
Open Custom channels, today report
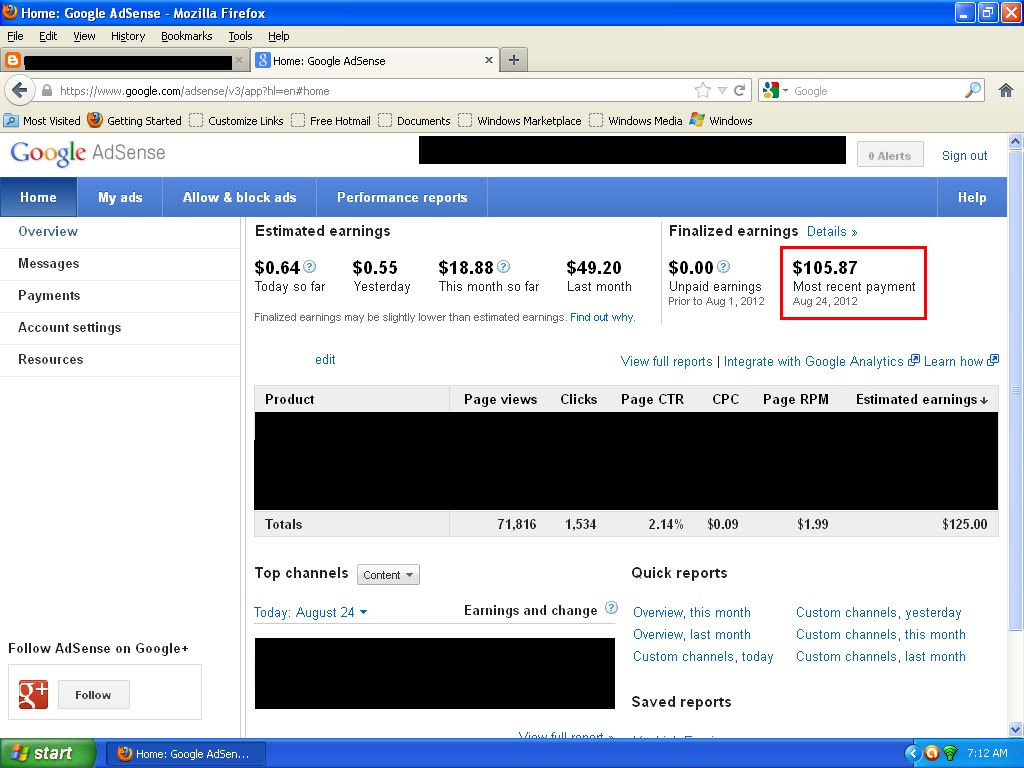pos(703,656)
